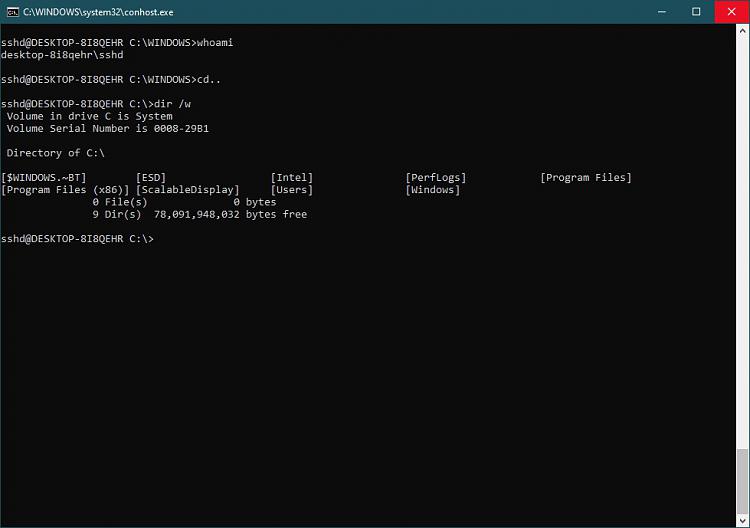Click the scrollbar up arrow
Screen dimensions: 750x528
[742, 30]
